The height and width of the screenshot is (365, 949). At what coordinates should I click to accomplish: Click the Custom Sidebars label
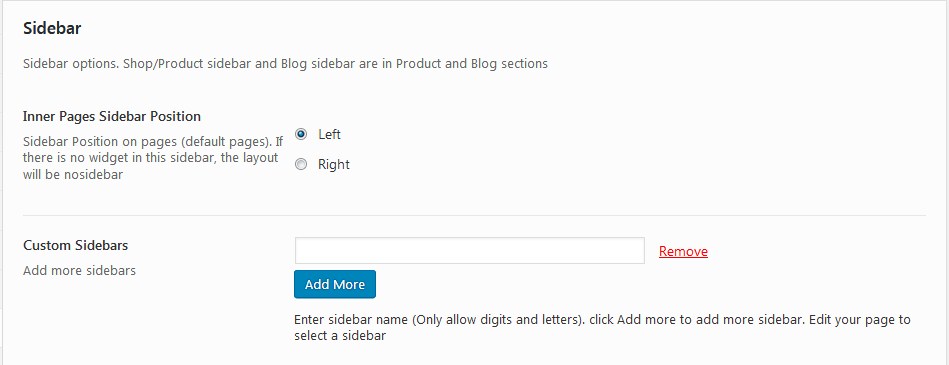click(76, 246)
